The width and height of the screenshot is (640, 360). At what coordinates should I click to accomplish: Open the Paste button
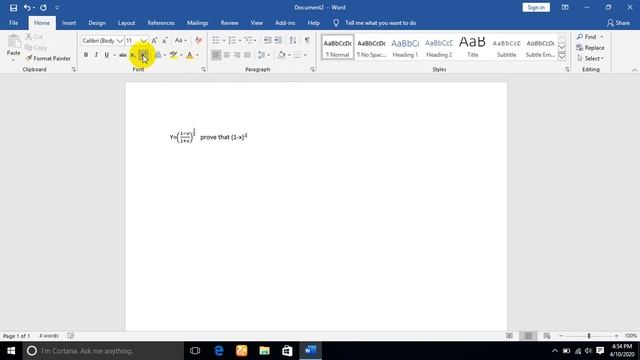tap(13, 48)
